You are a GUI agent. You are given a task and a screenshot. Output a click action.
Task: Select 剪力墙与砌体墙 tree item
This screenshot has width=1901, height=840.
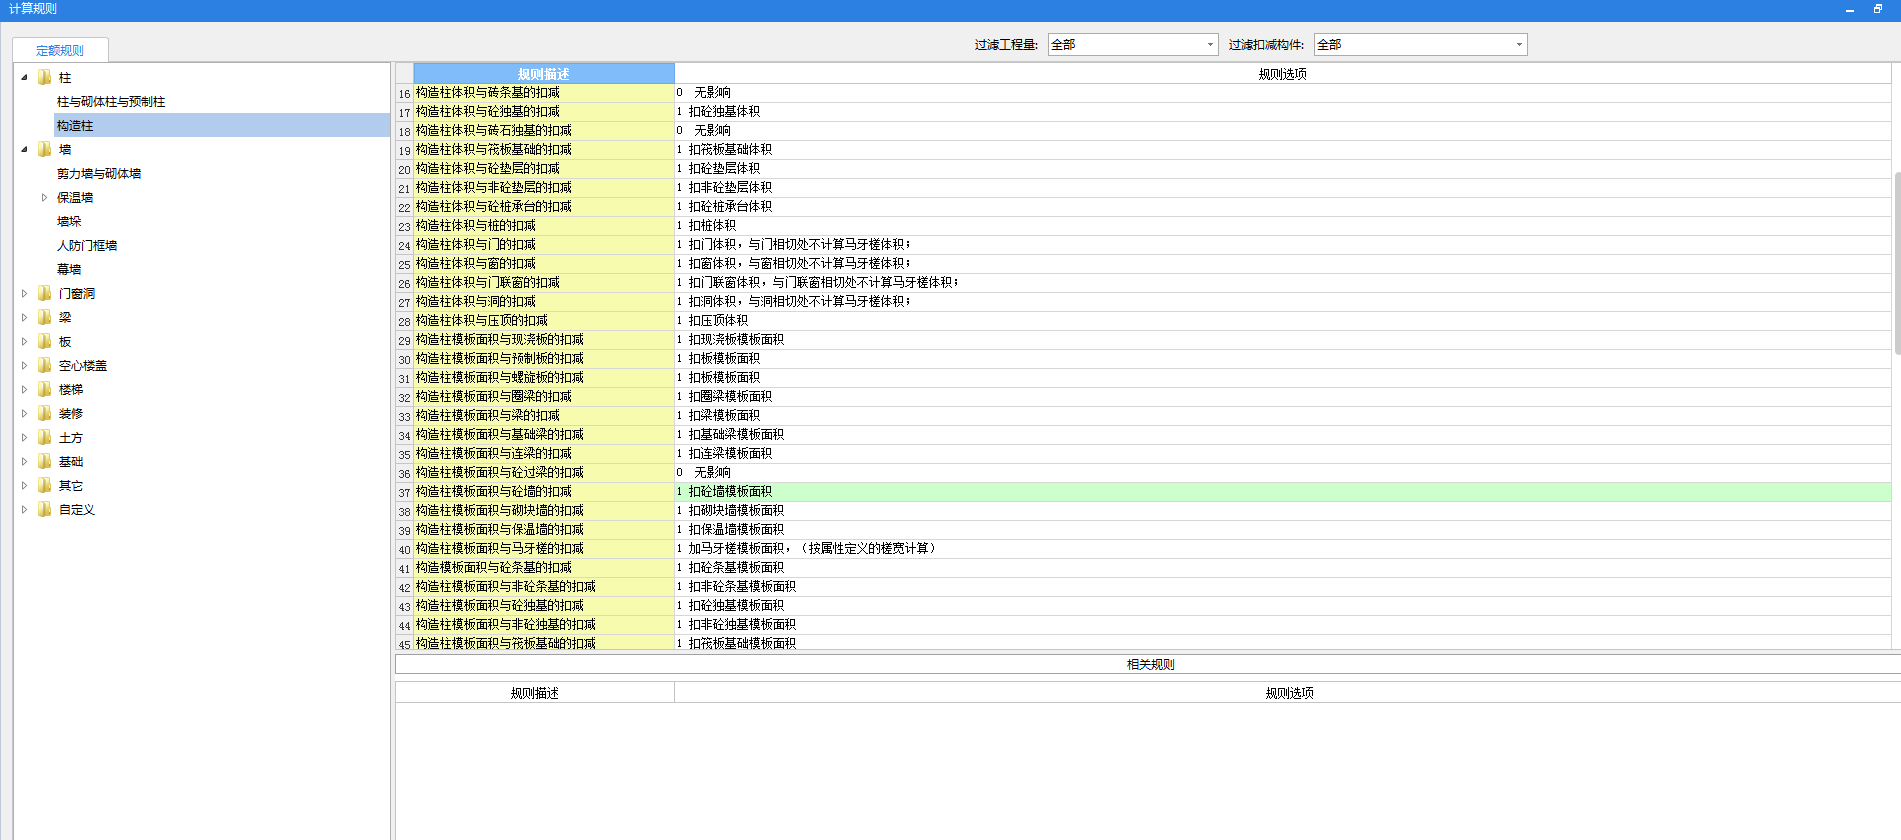(x=99, y=173)
